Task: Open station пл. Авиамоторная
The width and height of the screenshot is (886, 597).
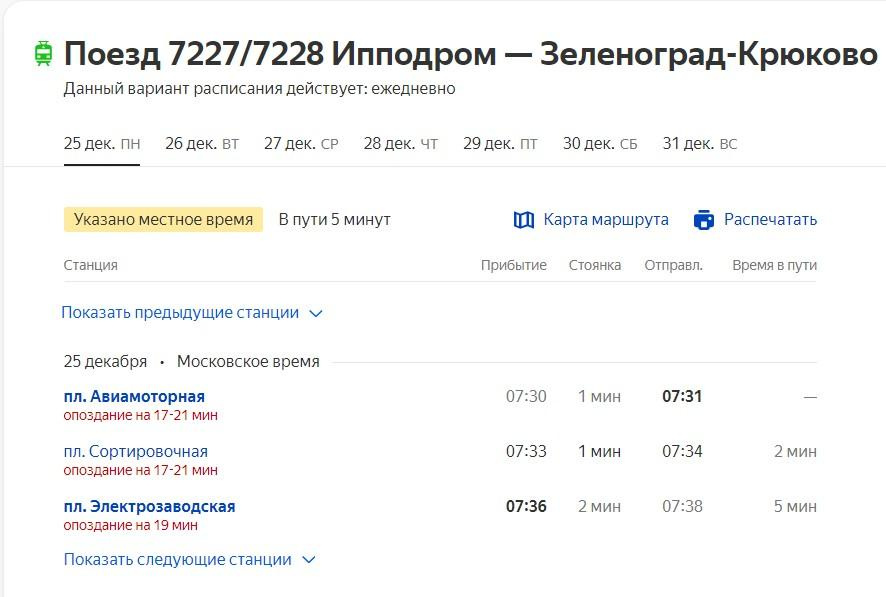Action: [x=134, y=397]
